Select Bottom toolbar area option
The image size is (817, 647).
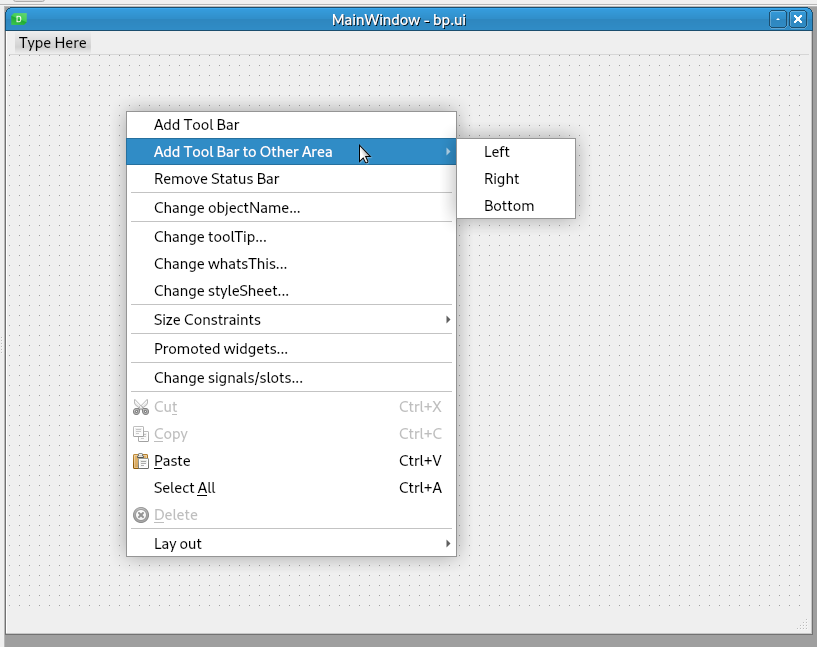509,206
